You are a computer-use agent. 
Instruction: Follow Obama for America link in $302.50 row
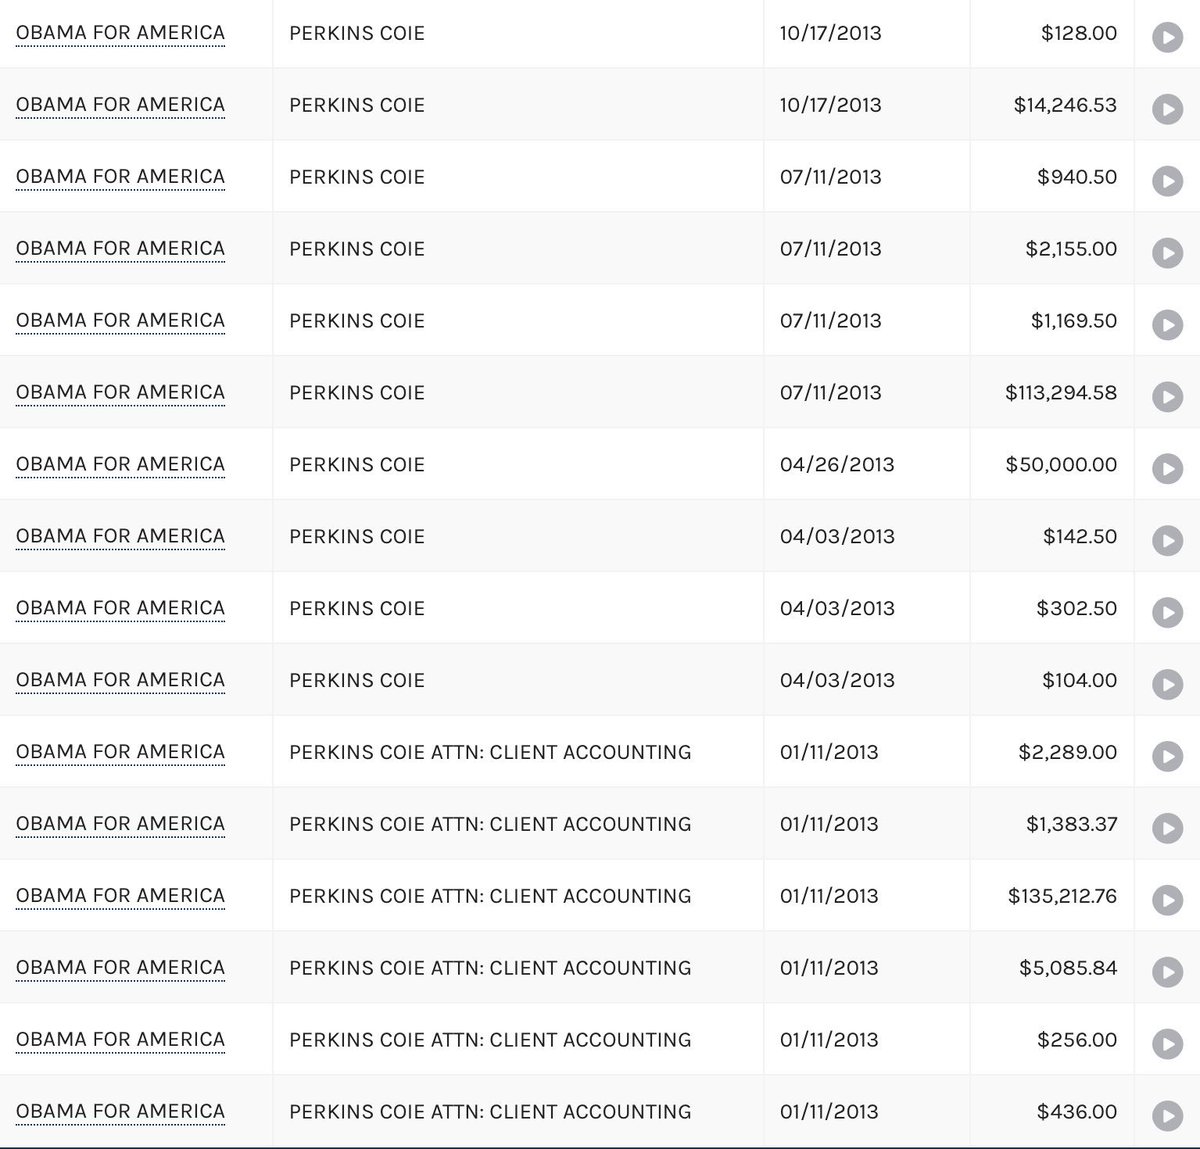point(120,609)
